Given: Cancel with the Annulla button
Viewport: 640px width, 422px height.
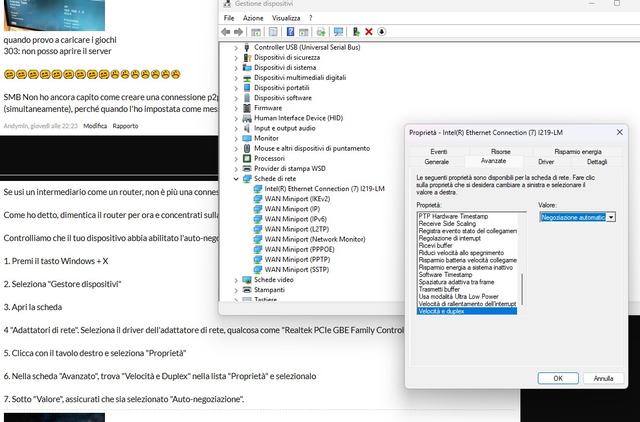Looking at the screenshot, I should coord(603,378).
